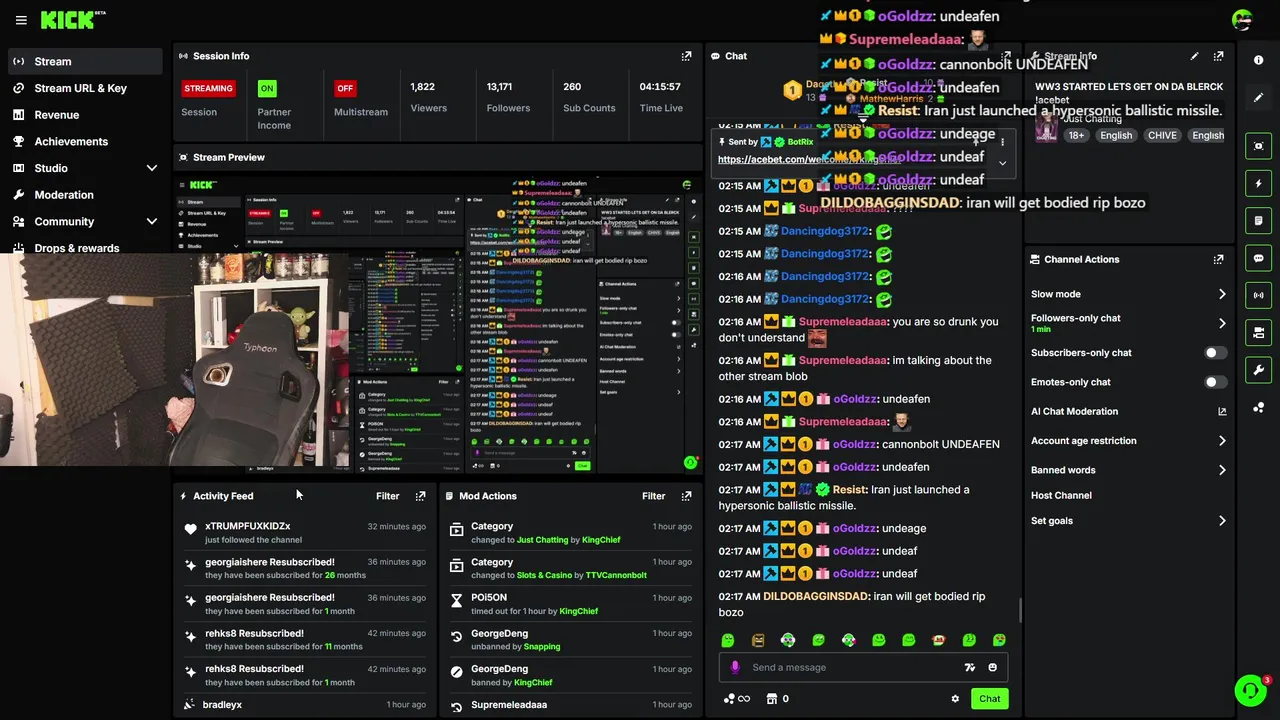
Task: Click the pencil edit-layout icon in right sidebar
Action: point(1258,97)
